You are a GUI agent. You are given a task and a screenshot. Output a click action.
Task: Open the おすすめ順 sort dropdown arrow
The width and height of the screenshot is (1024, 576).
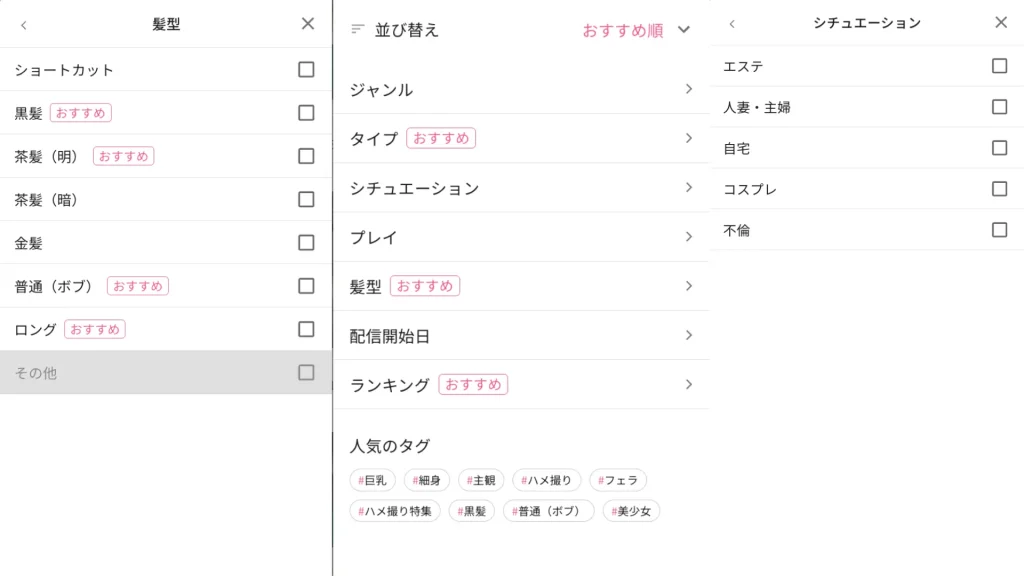point(684,30)
